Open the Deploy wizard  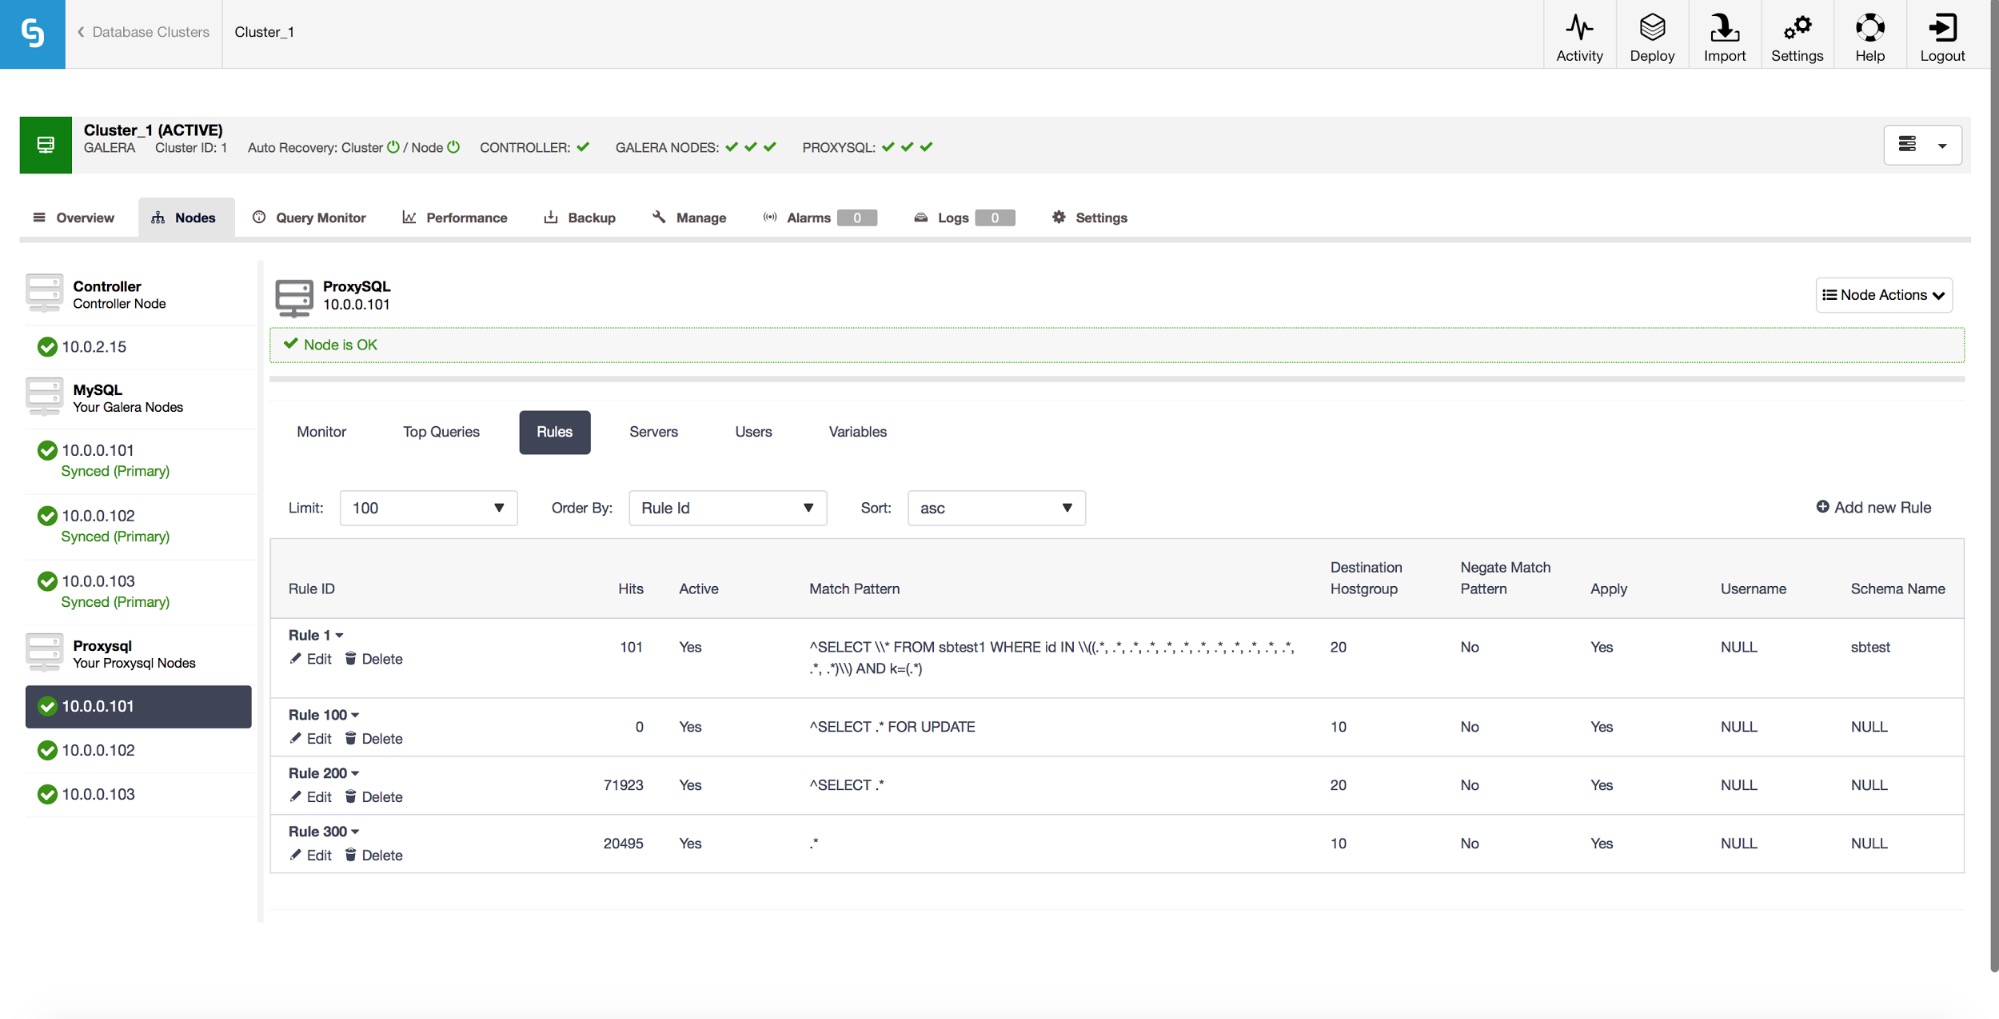point(1652,38)
